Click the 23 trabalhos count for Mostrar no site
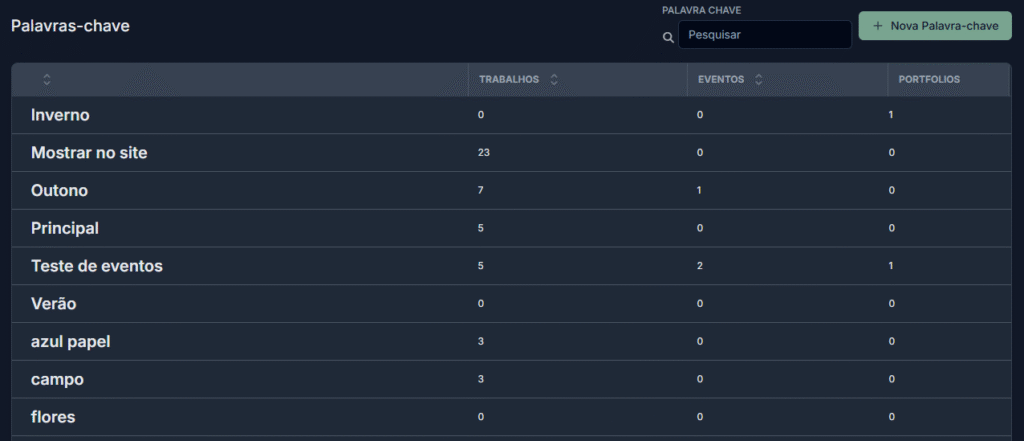The image size is (1024, 441). tap(484, 153)
